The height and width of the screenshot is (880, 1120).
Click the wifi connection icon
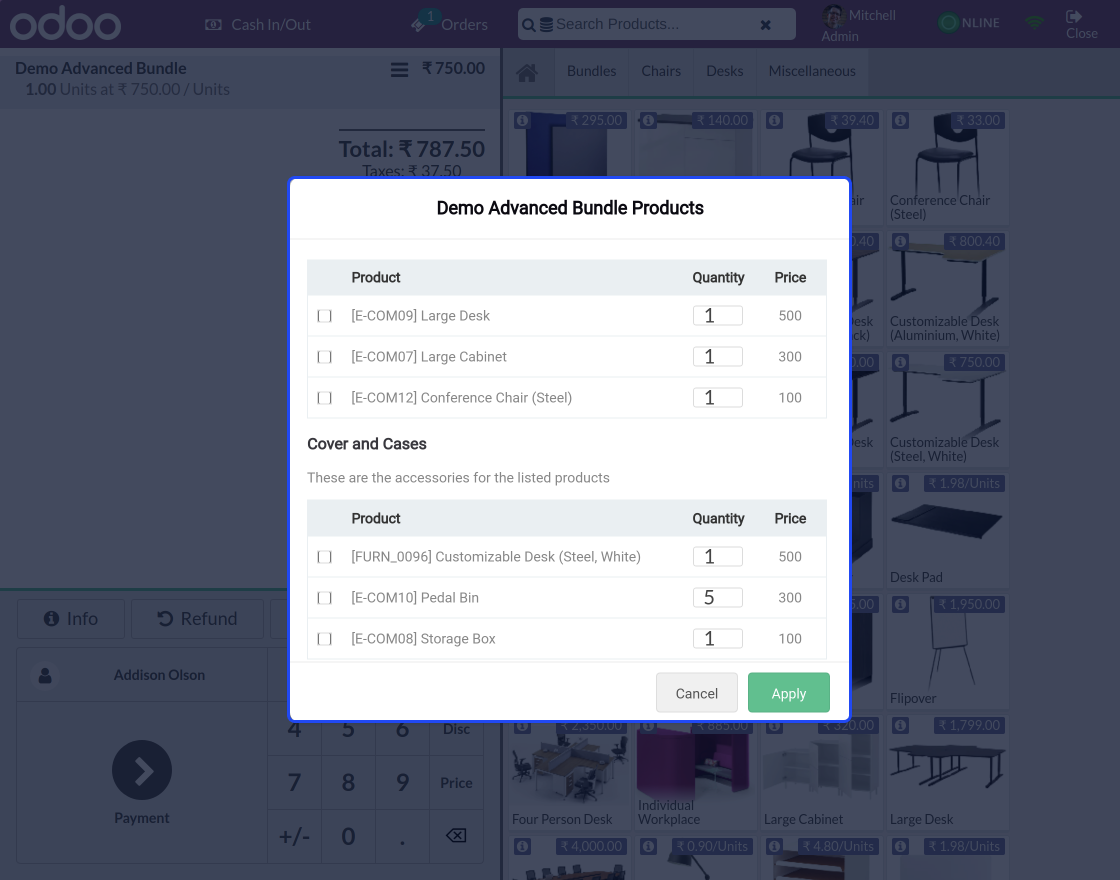(x=1034, y=23)
